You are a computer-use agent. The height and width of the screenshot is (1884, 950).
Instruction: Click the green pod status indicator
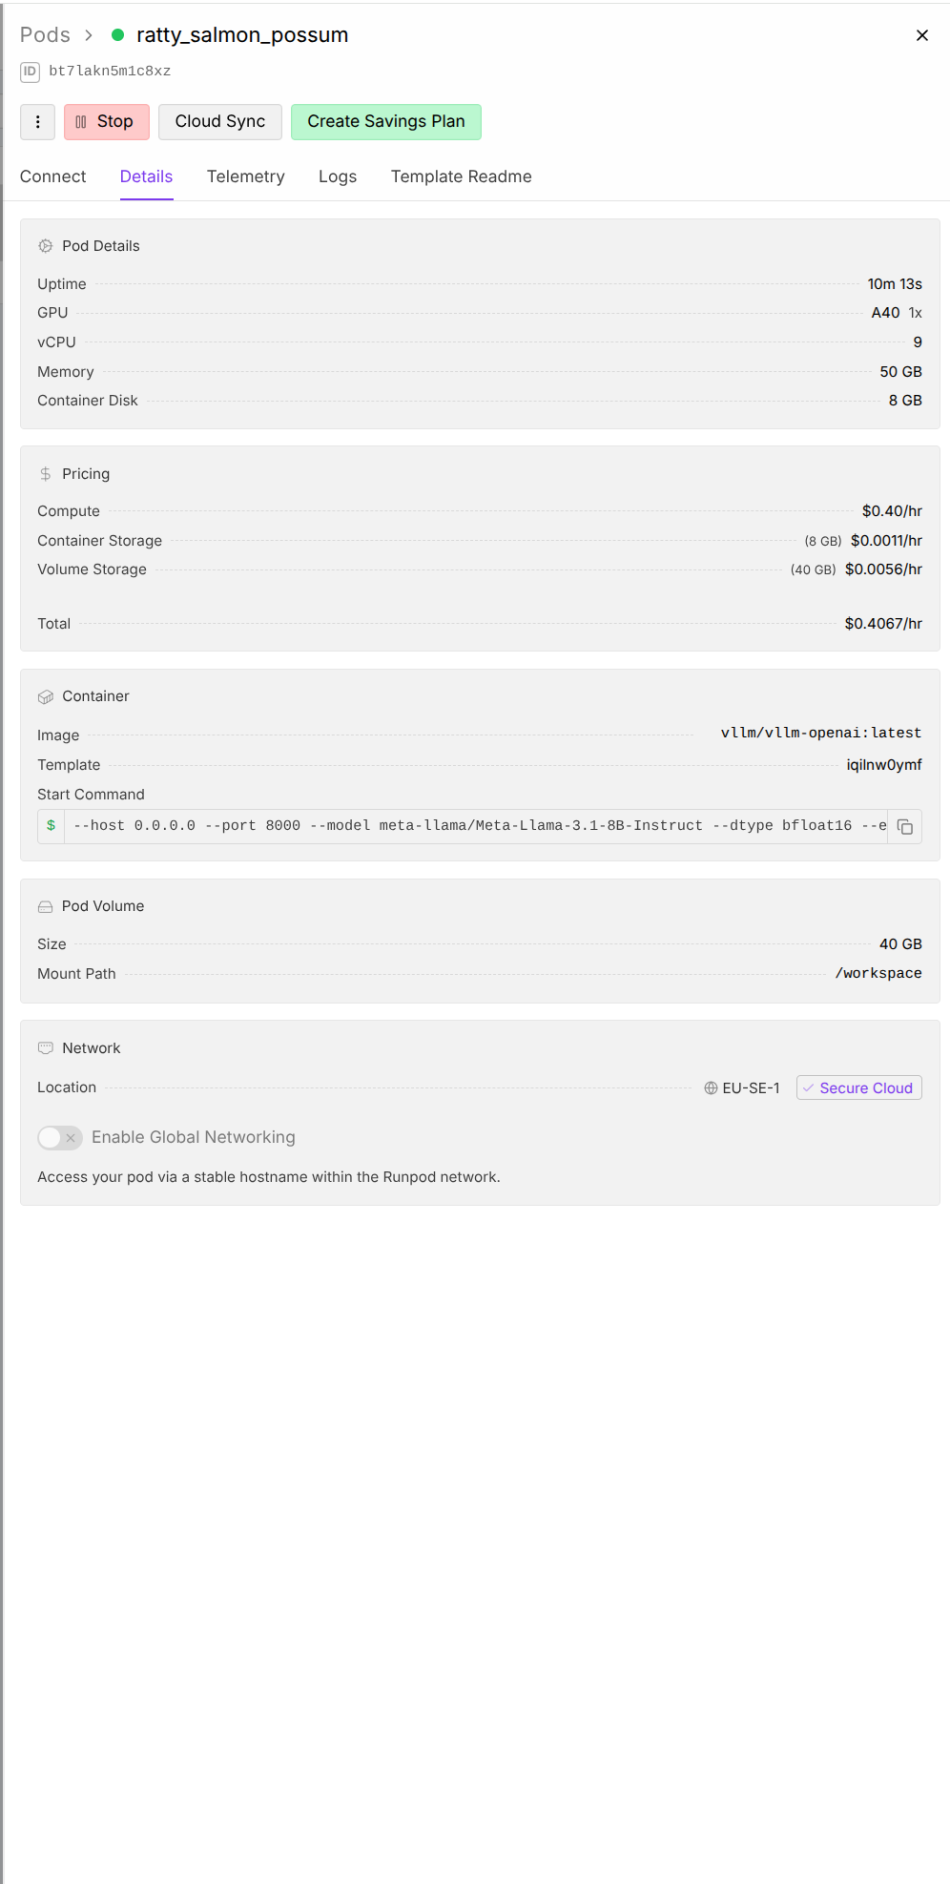point(117,35)
